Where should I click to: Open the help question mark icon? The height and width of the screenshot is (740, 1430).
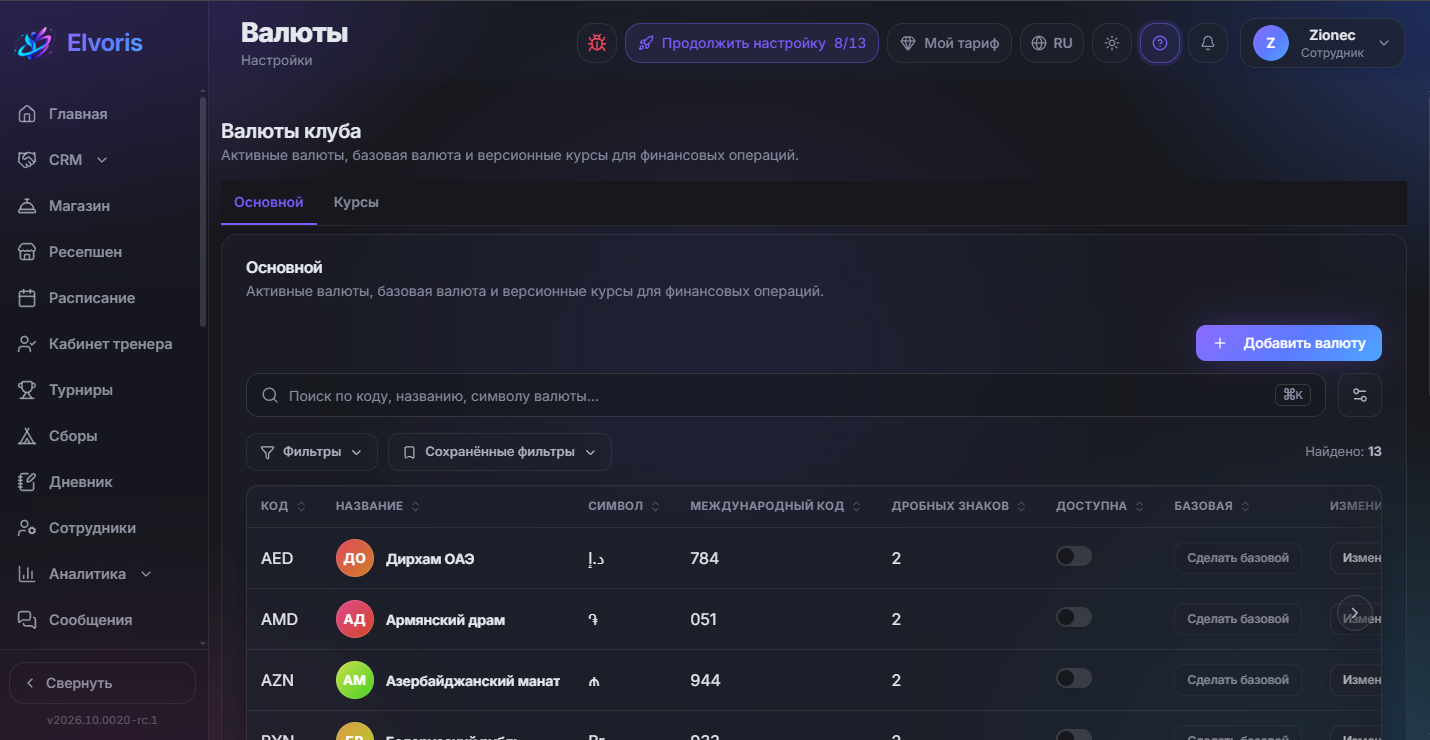pos(1160,43)
